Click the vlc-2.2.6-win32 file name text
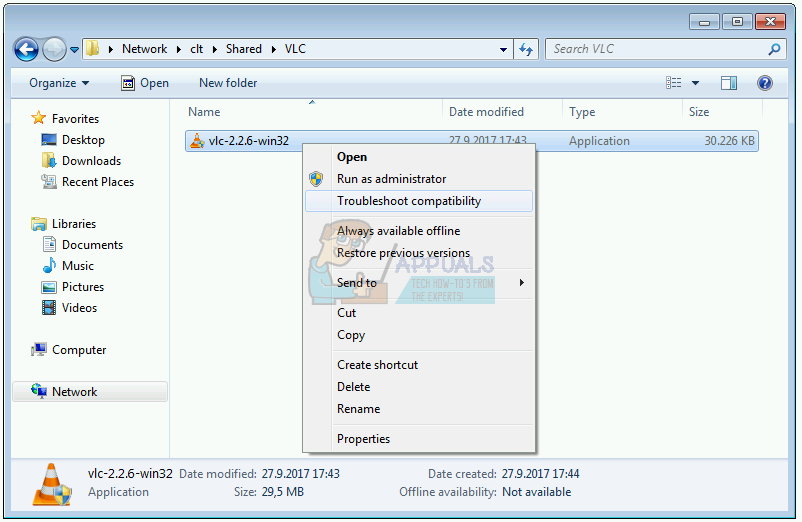This screenshot has width=802, height=522. pos(249,141)
